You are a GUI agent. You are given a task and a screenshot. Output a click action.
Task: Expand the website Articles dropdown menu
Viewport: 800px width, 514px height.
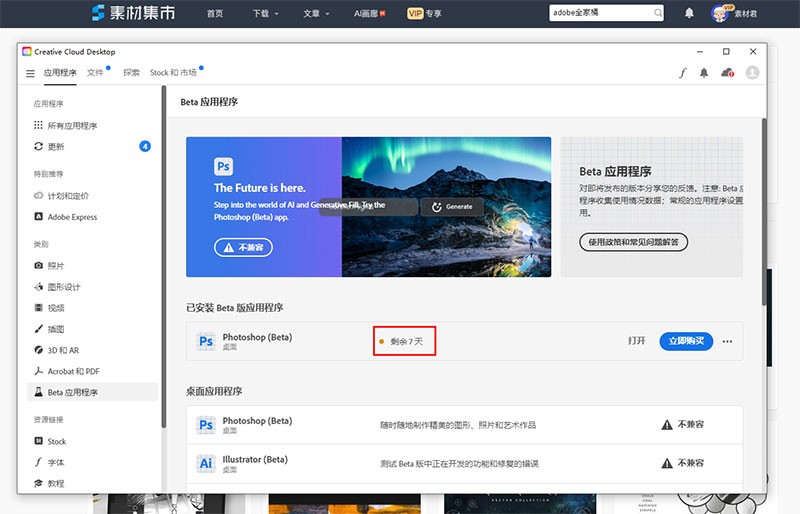click(x=316, y=14)
